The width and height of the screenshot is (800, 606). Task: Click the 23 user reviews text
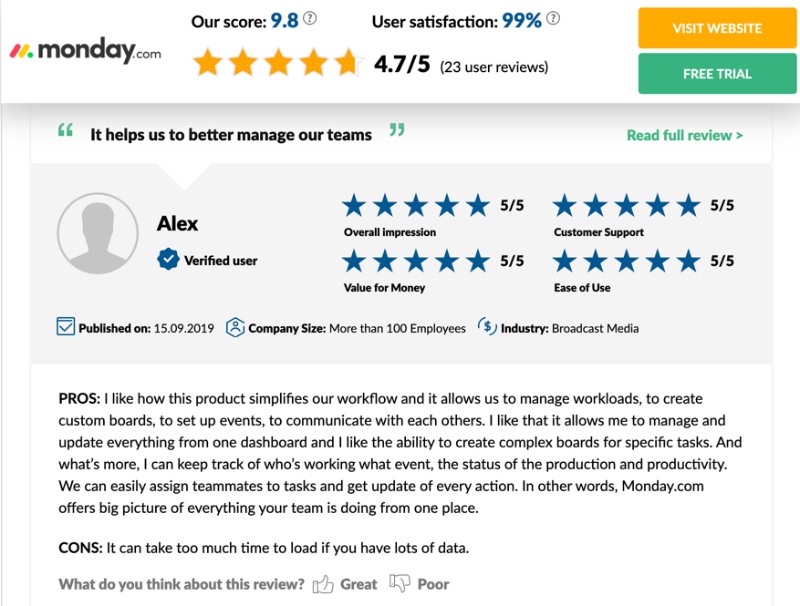click(494, 67)
